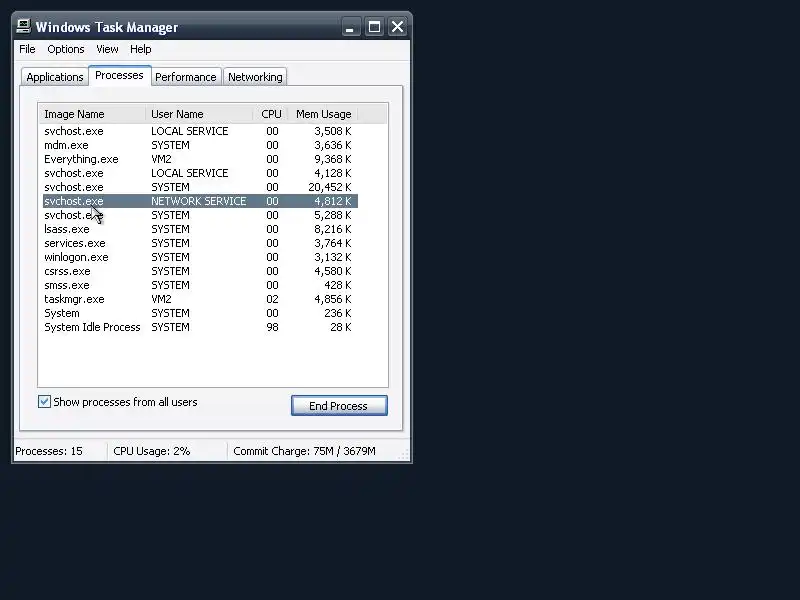
Task: Click the 98 CPU value
Action: coord(272,328)
